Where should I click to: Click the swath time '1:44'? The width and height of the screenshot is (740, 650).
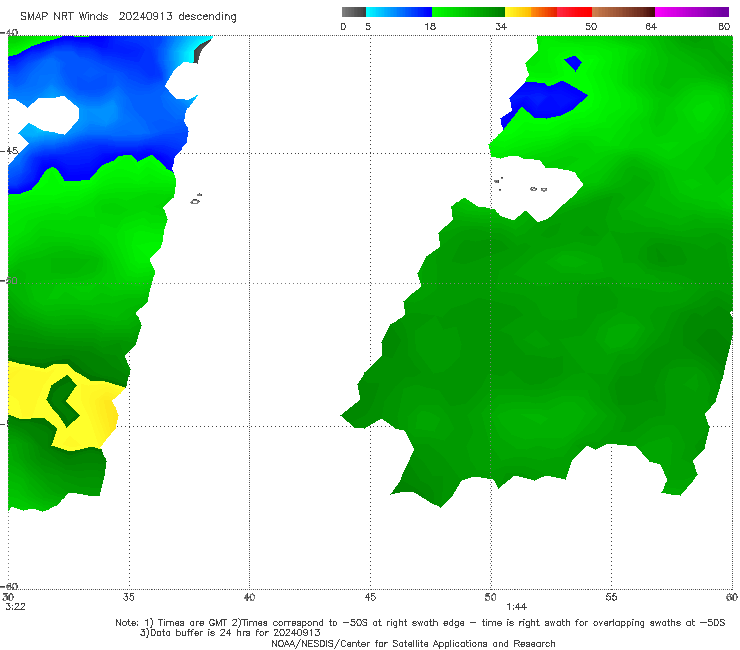(516, 607)
